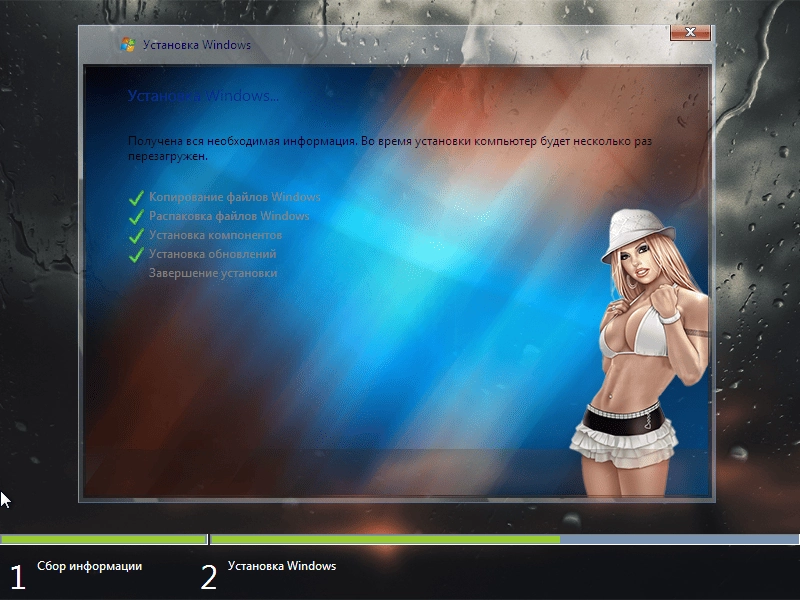Select the 'Завершение установки' step text
This screenshot has height=600, width=800.
[x=213, y=273]
